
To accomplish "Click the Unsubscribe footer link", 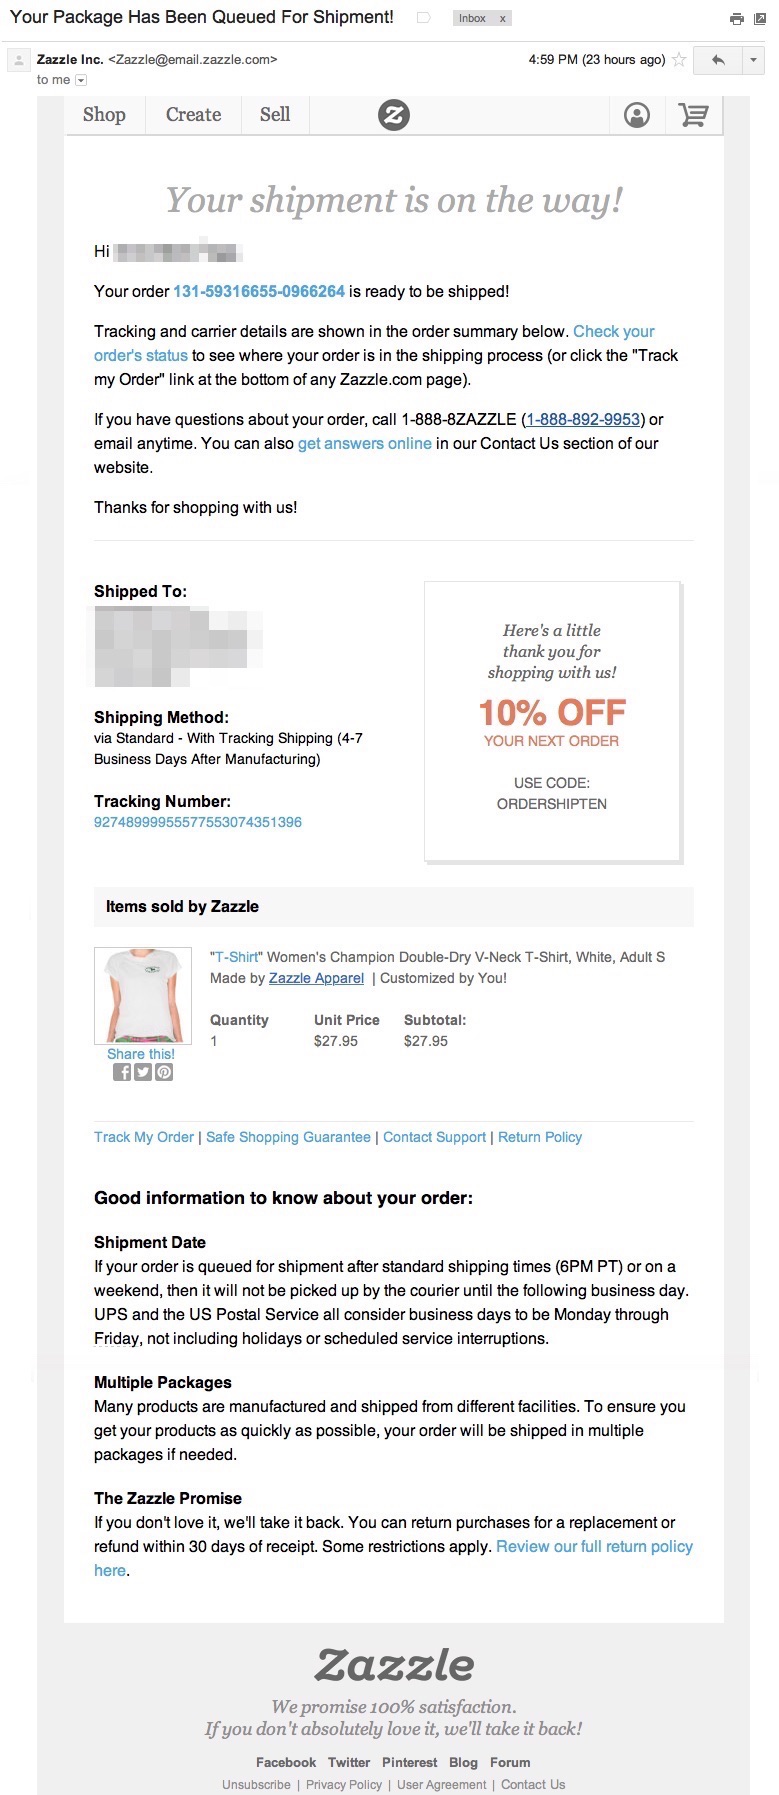I will click(256, 1784).
